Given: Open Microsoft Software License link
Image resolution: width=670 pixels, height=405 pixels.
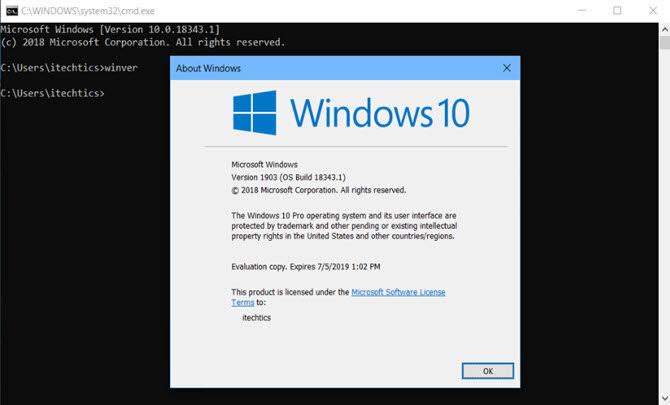Looking at the screenshot, I should coord(398,292).
